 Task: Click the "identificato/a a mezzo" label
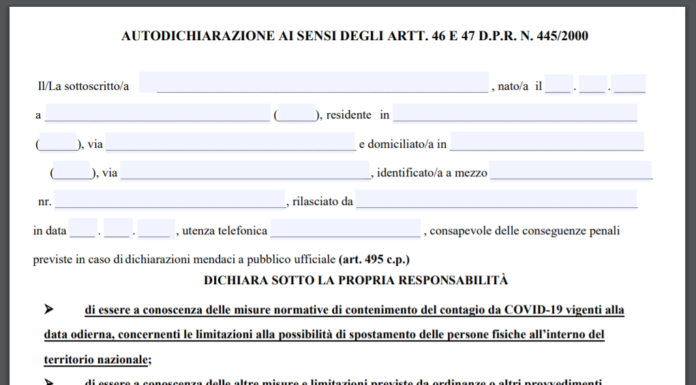(432, 173)
